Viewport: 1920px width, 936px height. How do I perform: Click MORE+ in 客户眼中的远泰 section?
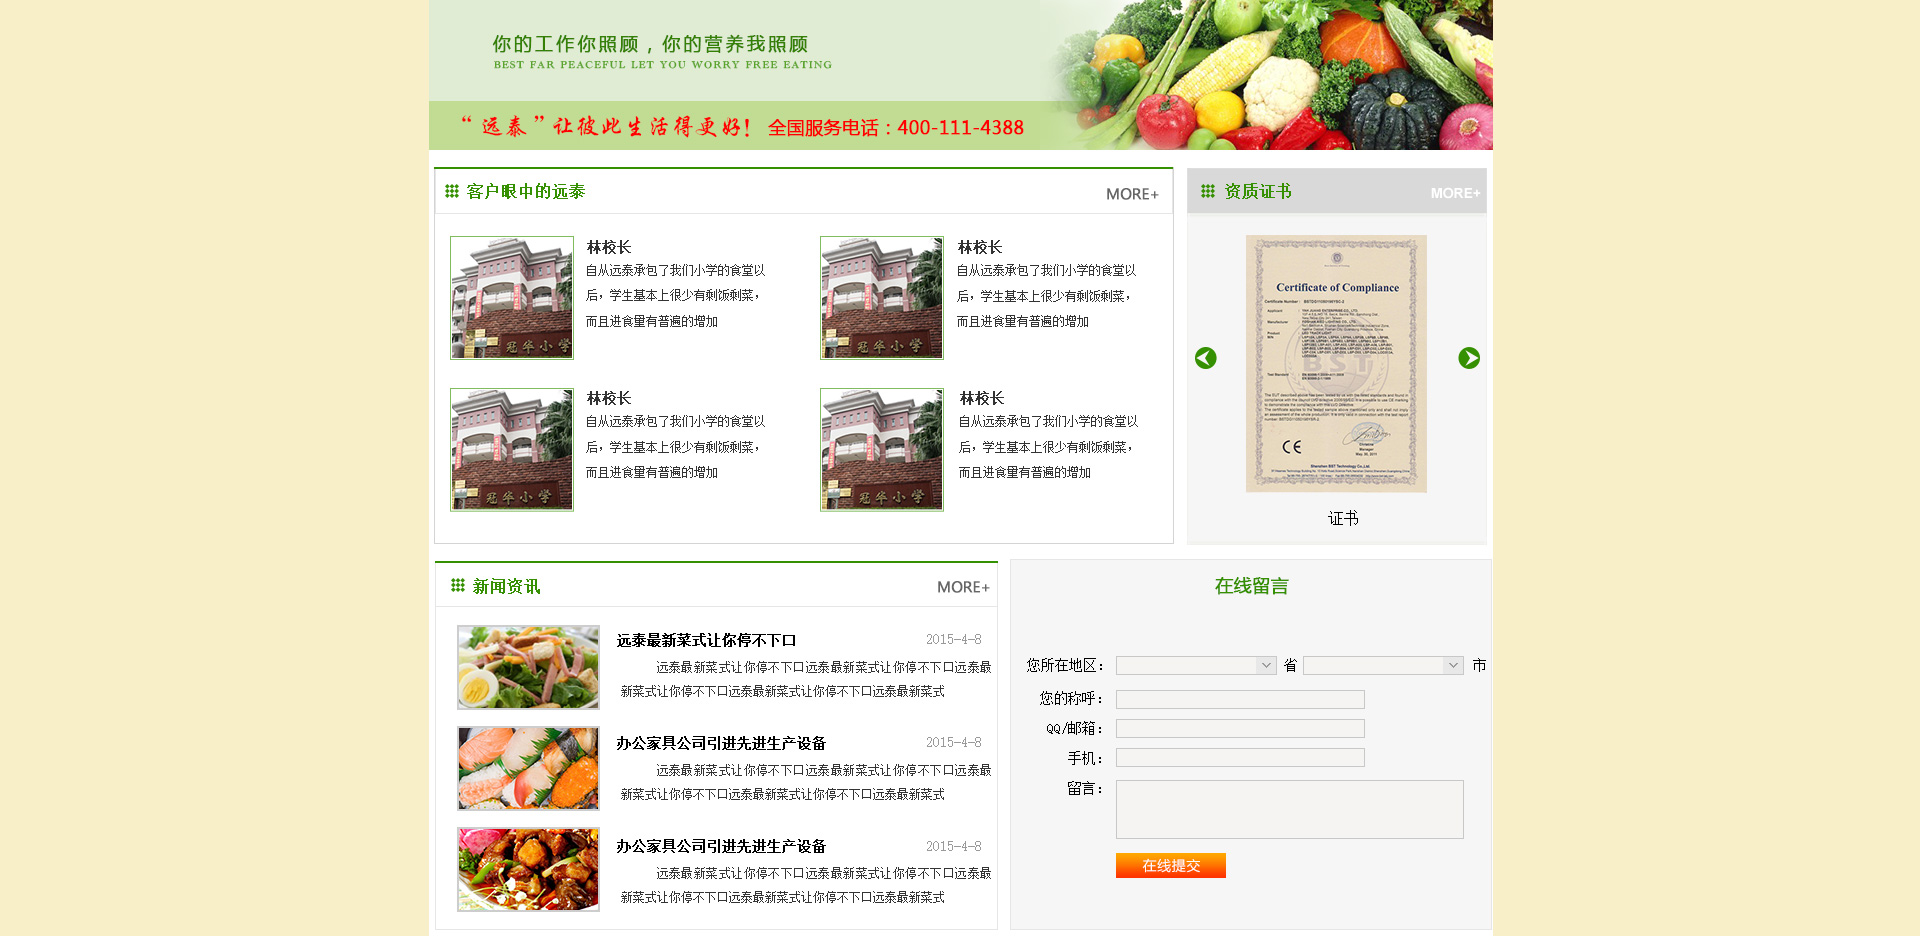[1131, 194]
